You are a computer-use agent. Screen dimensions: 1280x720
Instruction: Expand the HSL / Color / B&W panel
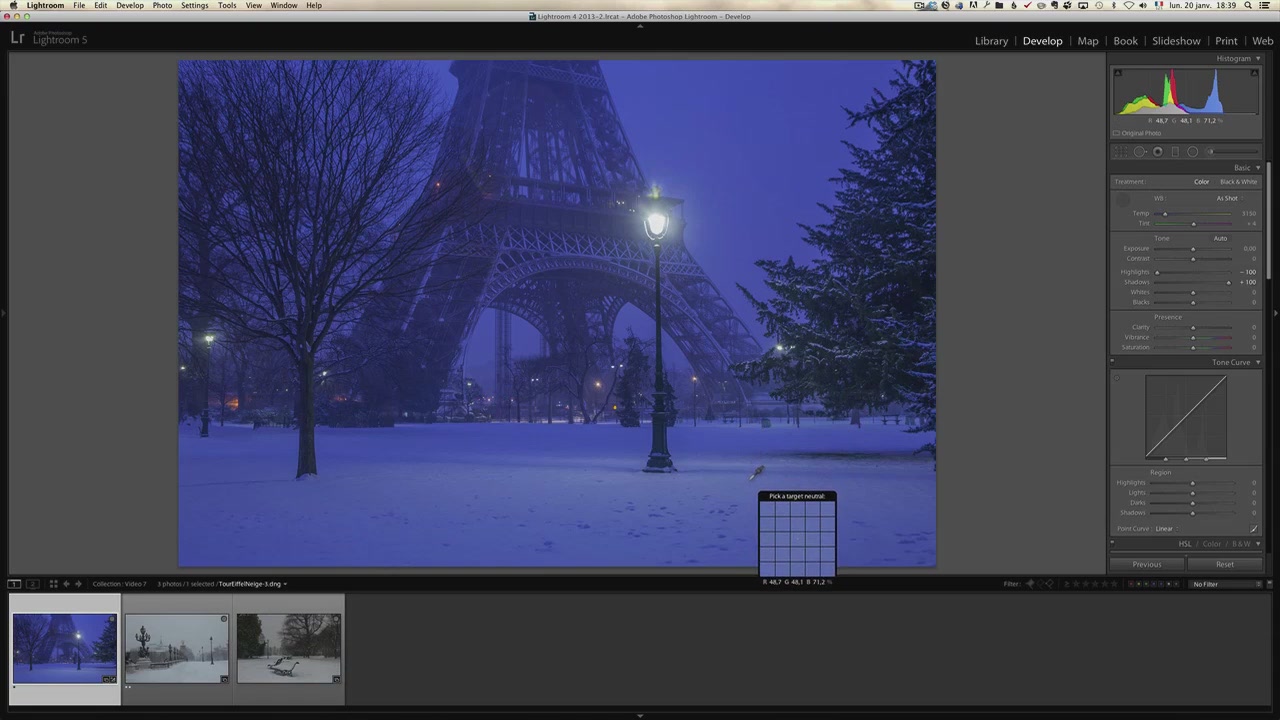[x=1258, y=544]
